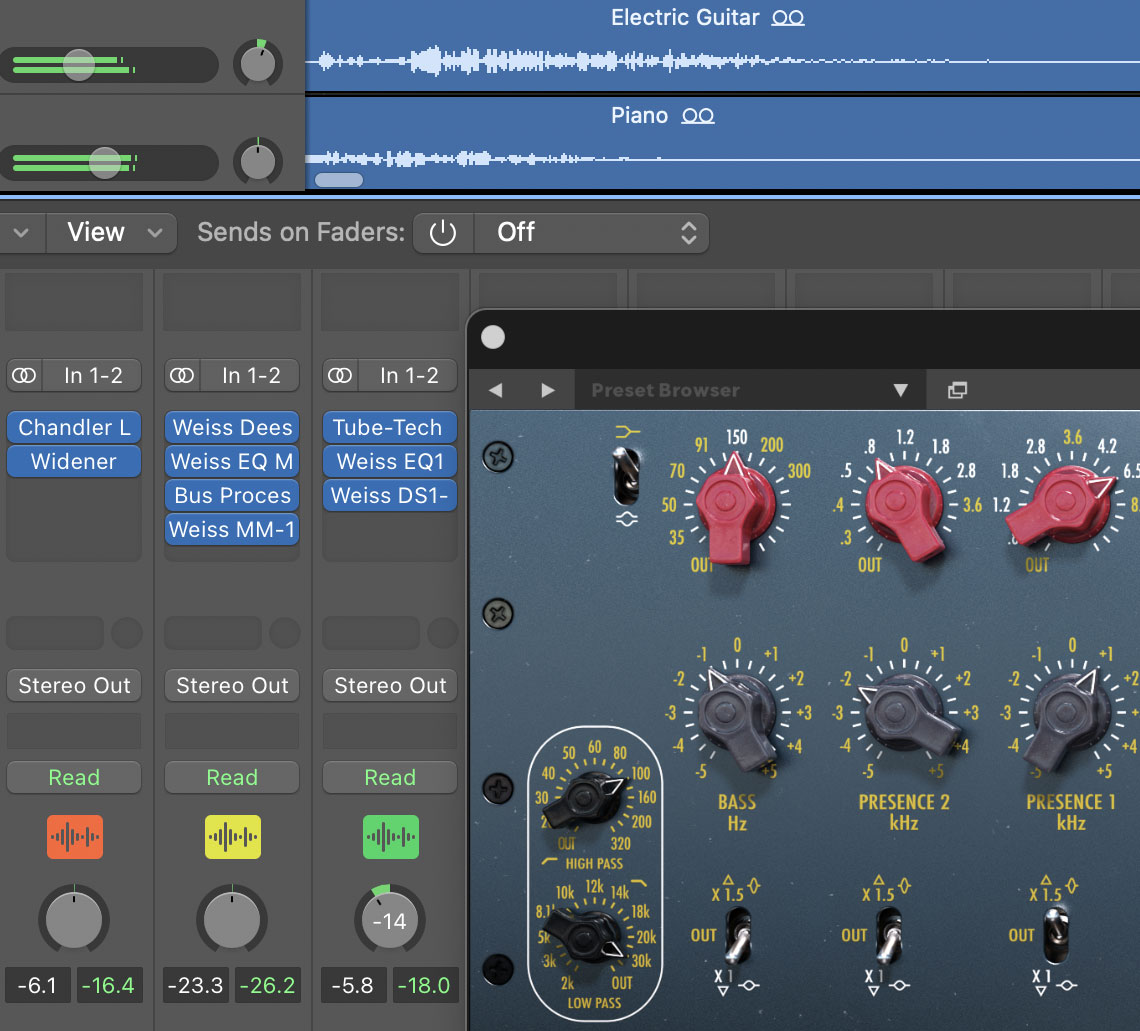Toggle the Sends on Faders power button
Screen dimensions: 1140x1031
442,233
